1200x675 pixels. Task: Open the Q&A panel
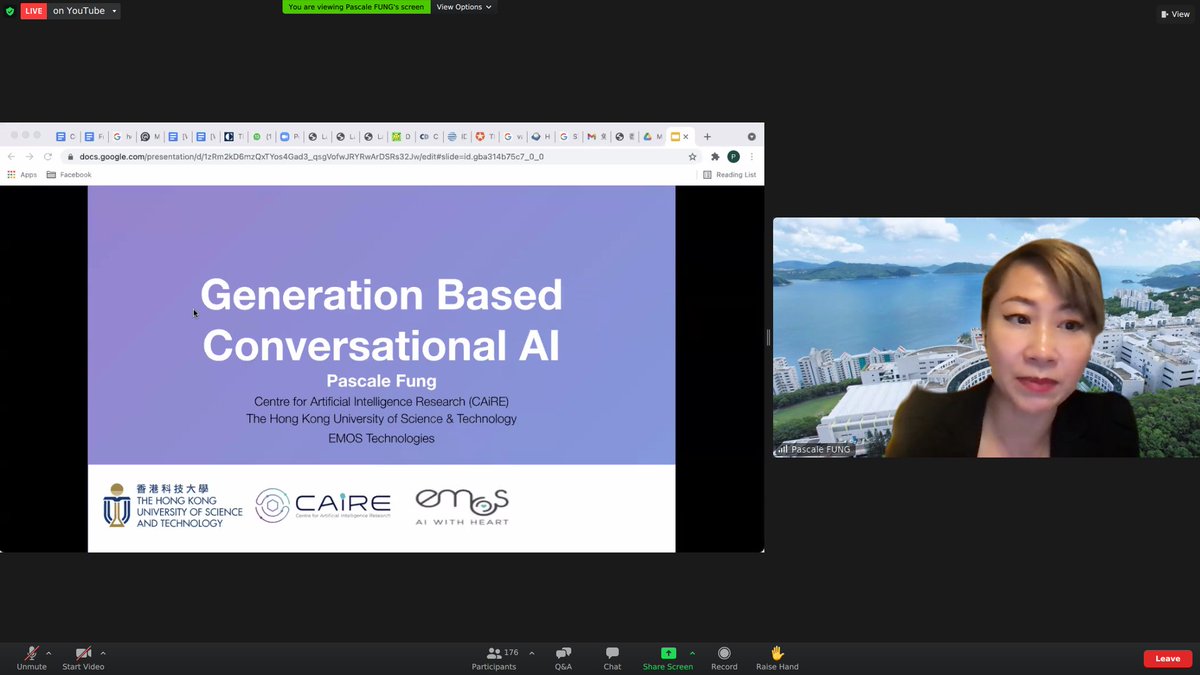(563, 658)
